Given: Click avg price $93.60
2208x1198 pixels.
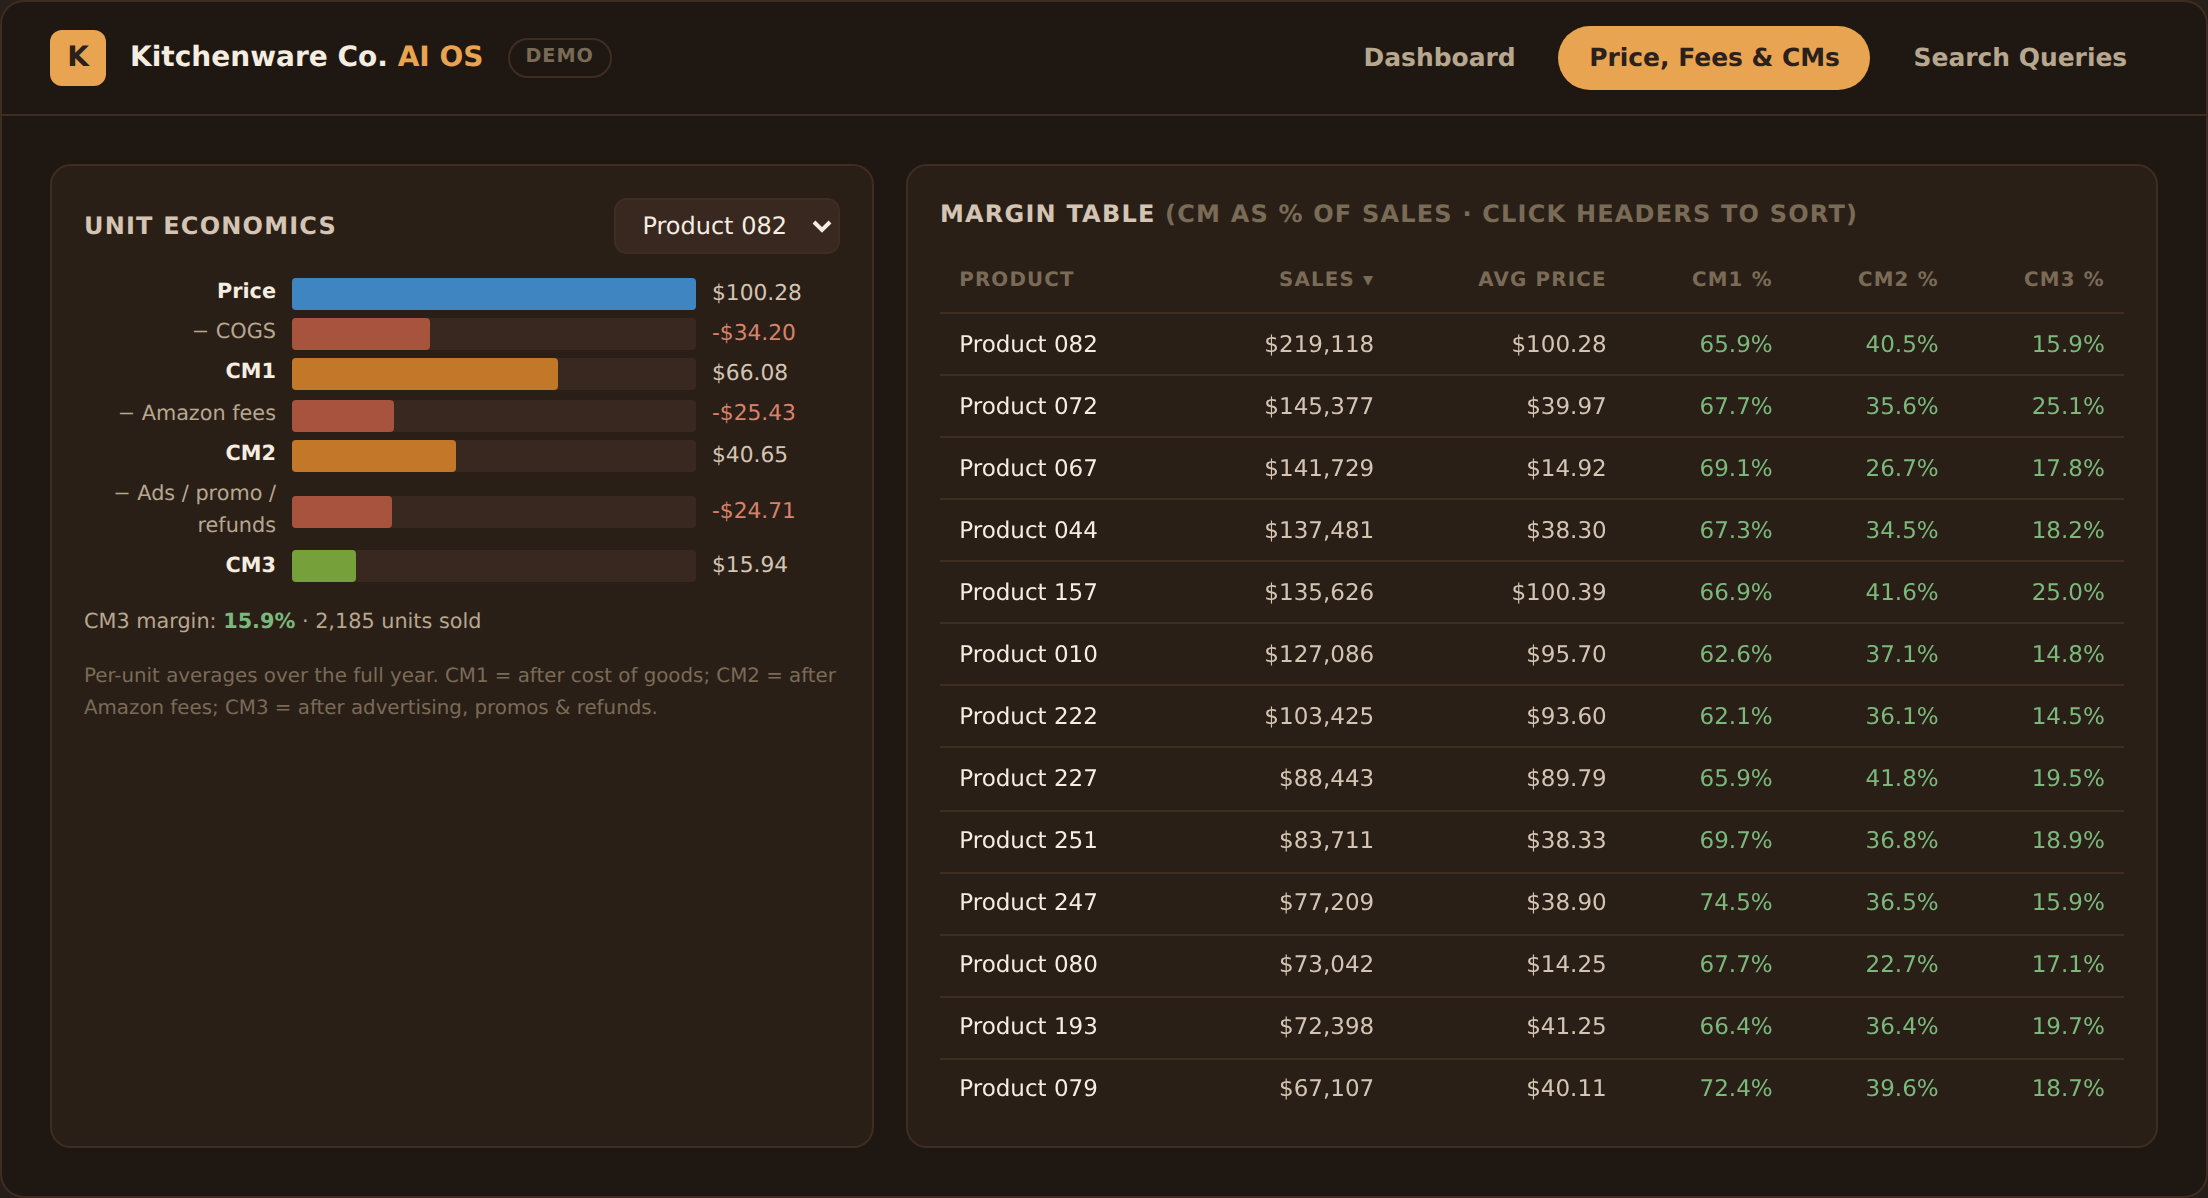Looking at the screenshot, I should coord(1566,716).
